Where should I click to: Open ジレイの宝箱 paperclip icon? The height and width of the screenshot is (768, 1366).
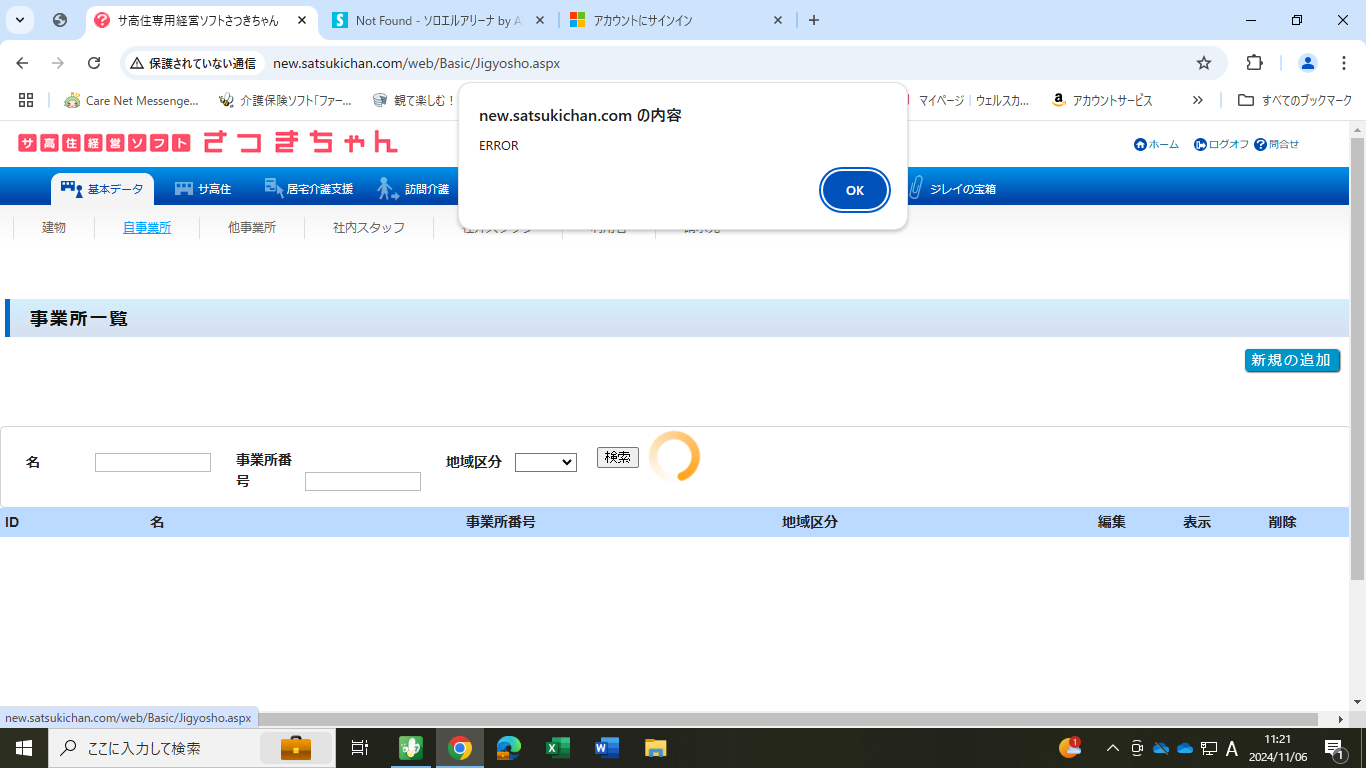915,188
